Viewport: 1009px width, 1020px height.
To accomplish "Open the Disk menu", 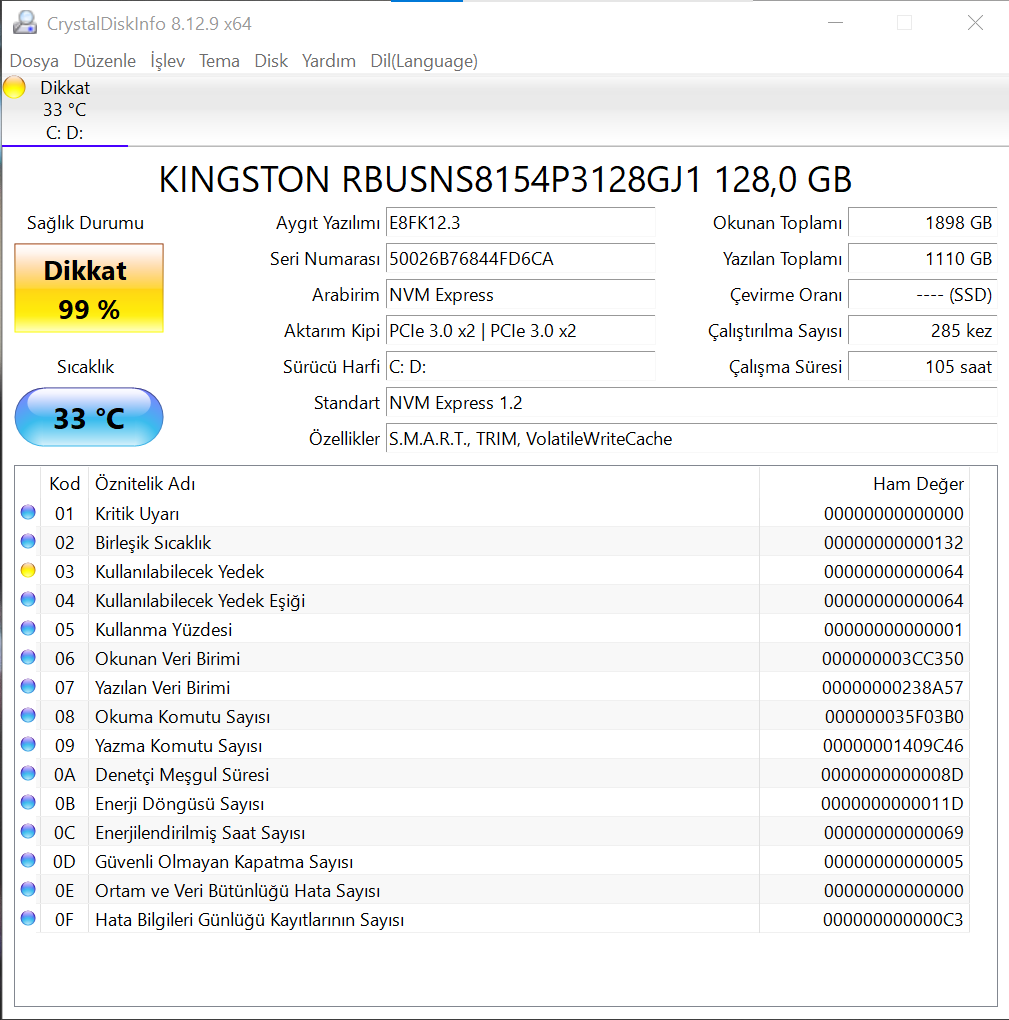I will pyautogui.click(x=271, y=61).
